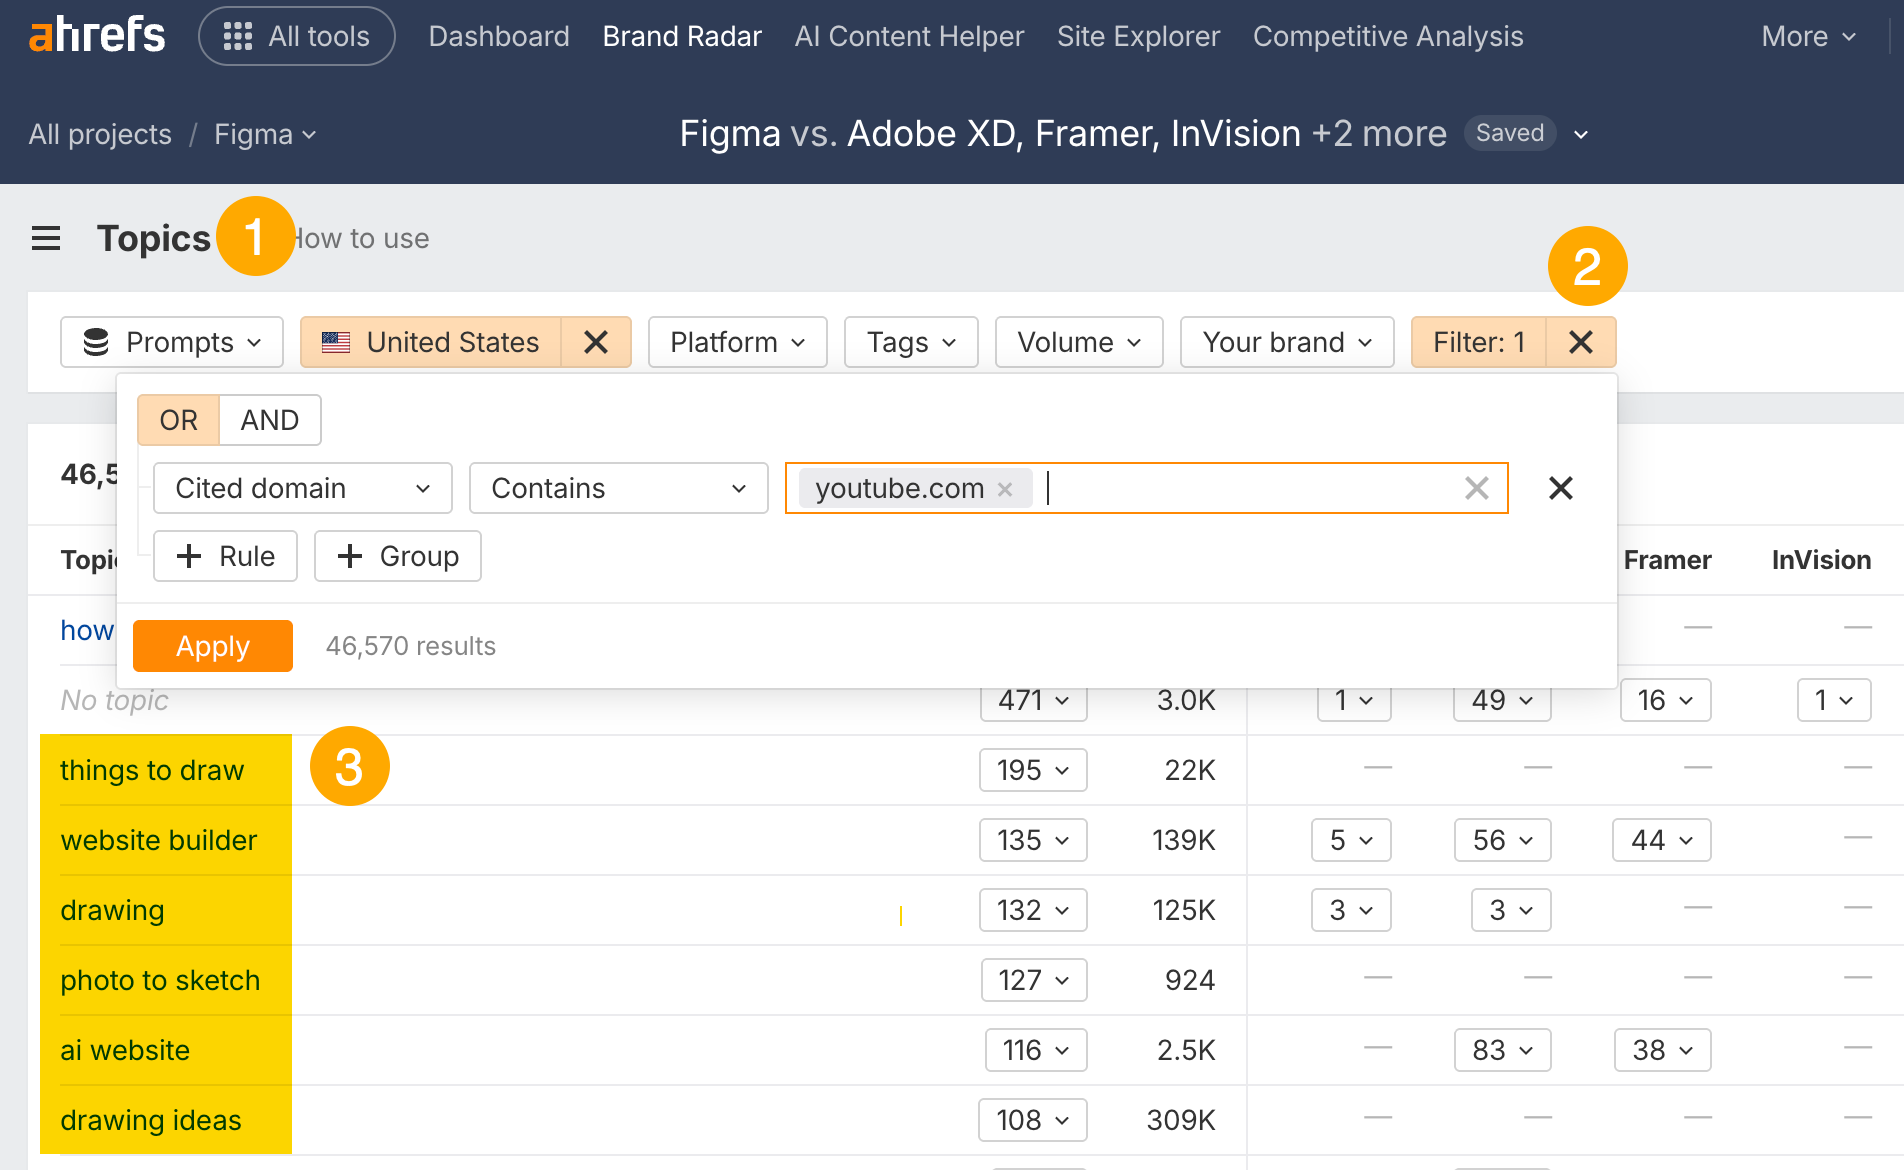Expand Framer's 44 mentions for website builder
The image size is (1904, 1170).
coord(1662,840)
